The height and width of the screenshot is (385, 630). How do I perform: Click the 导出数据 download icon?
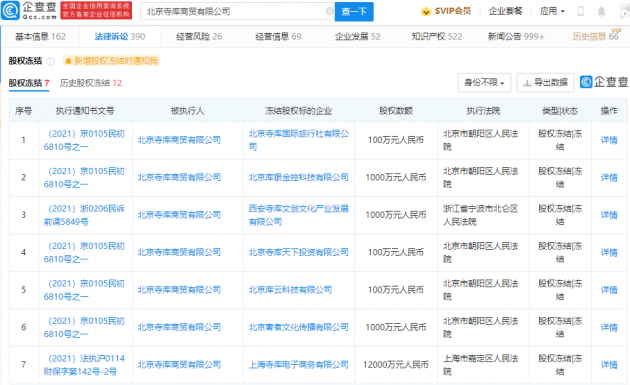pyautogui.click(x=527, y=83)
